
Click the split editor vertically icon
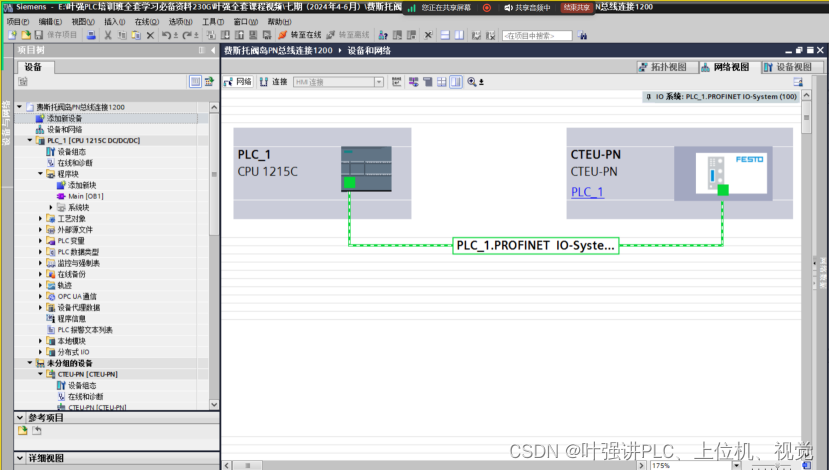[459, 35]
